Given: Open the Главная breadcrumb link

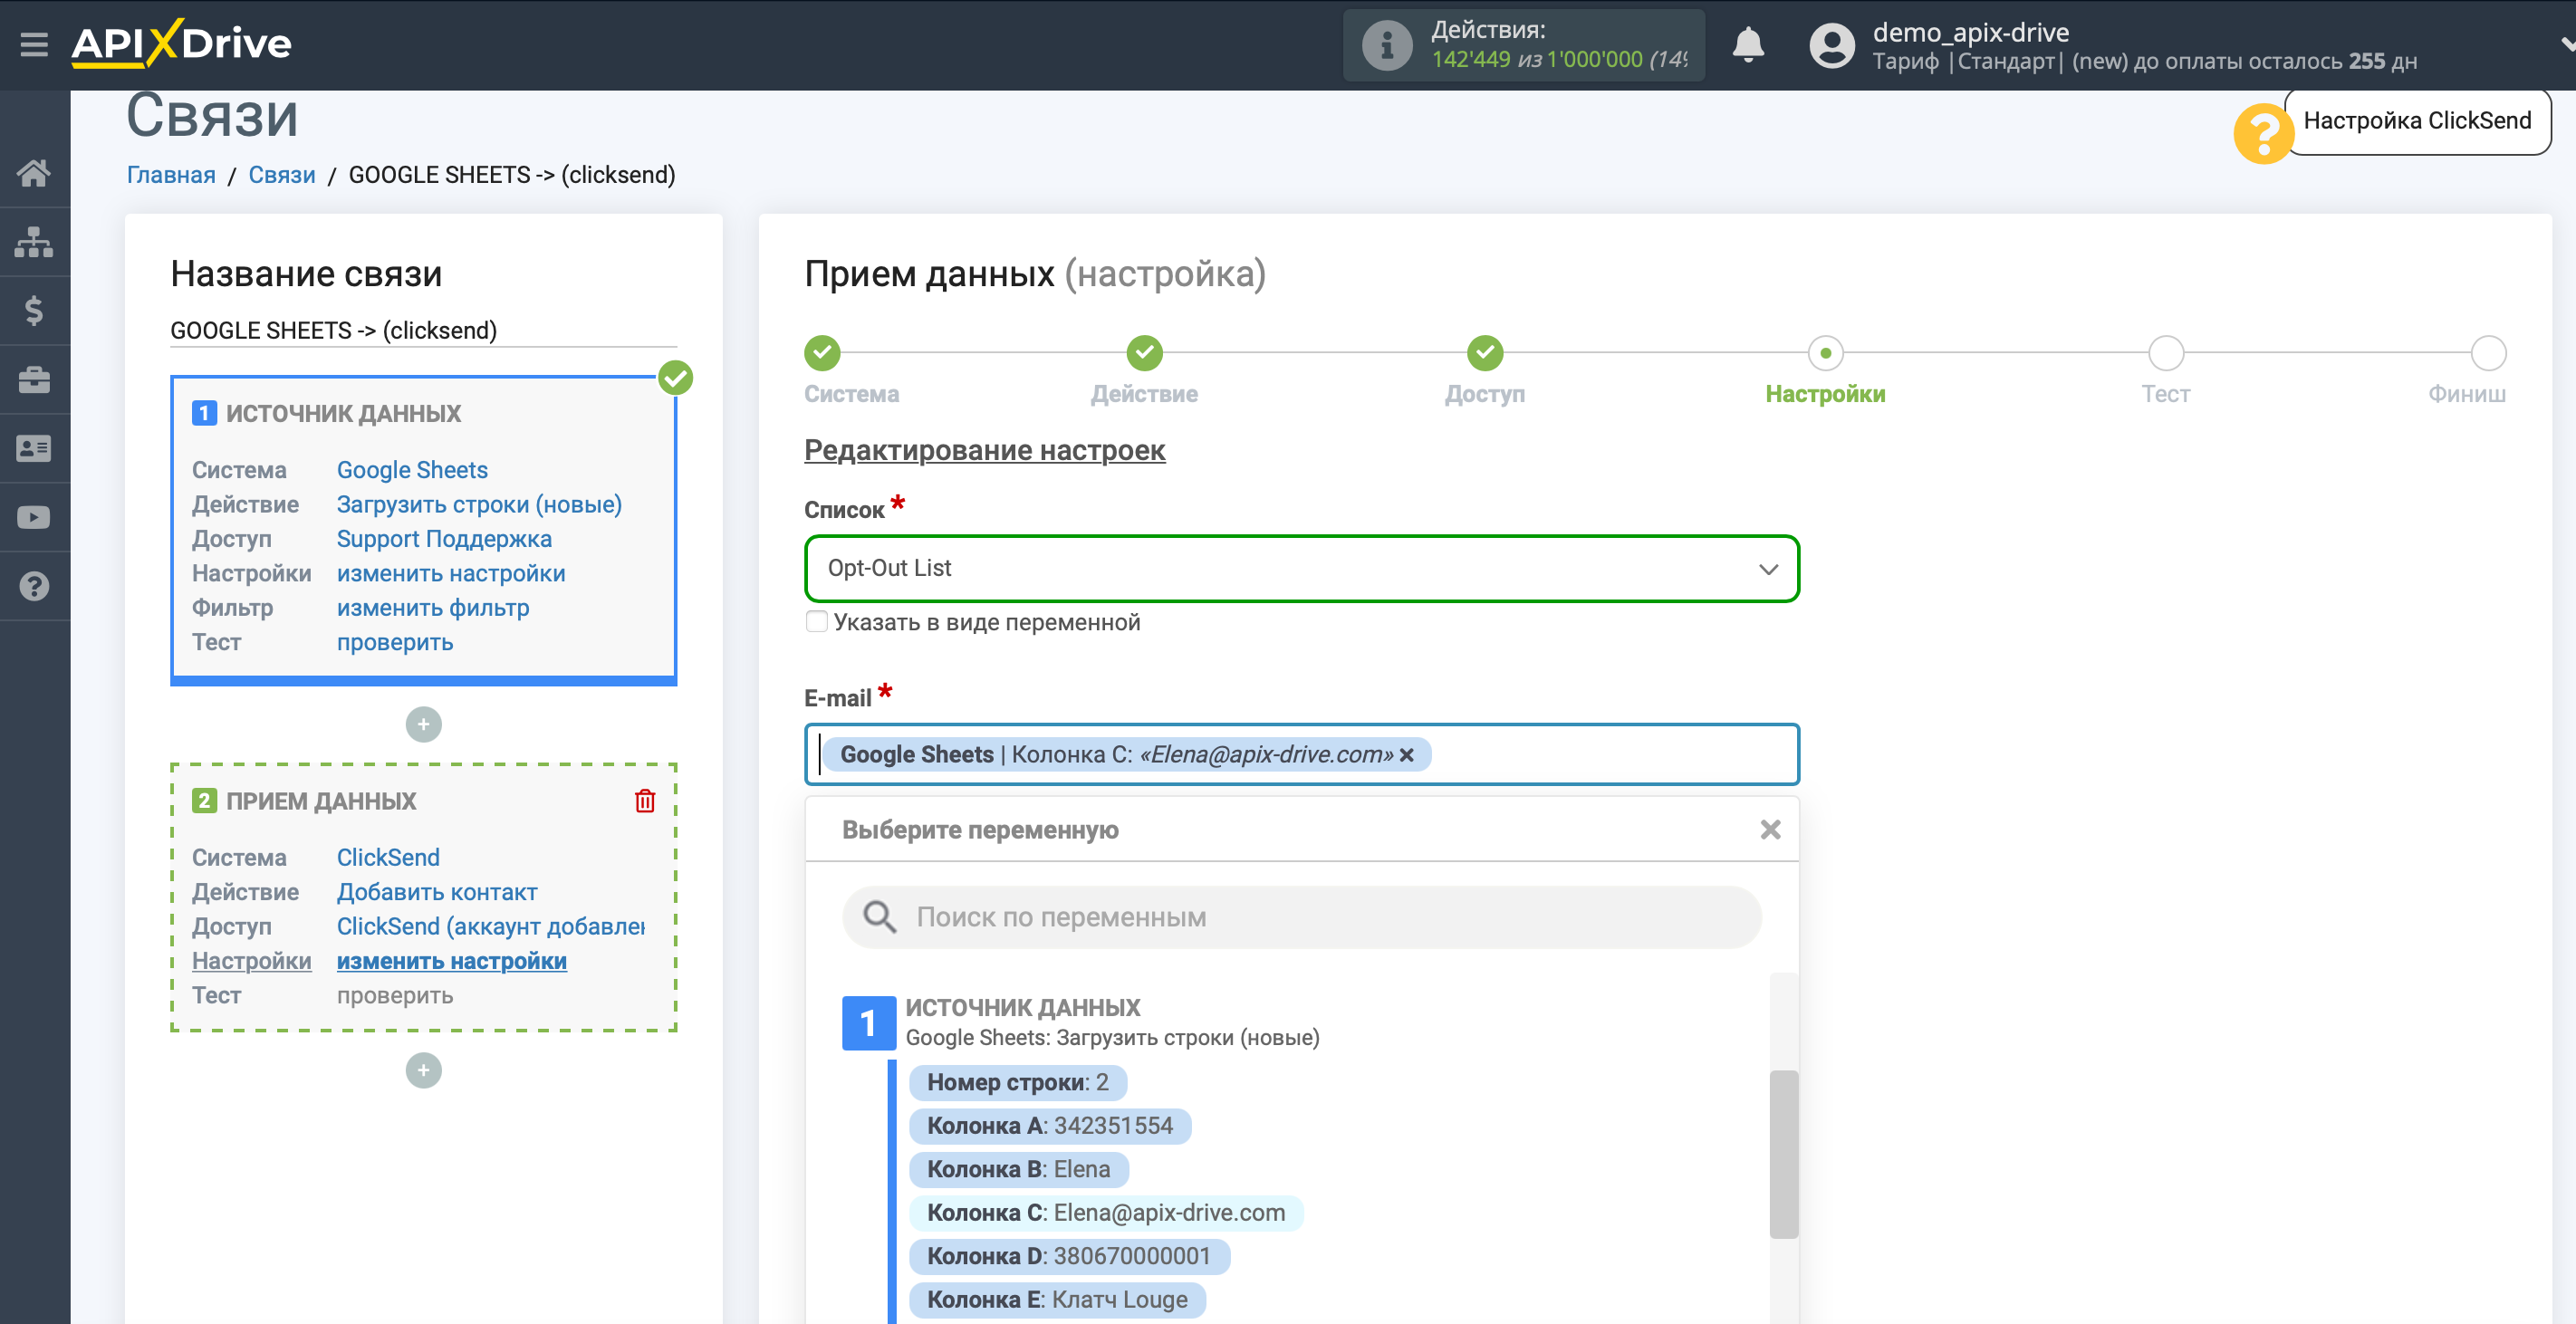Looking at the screenshot, I should click(x=171, y=175).
